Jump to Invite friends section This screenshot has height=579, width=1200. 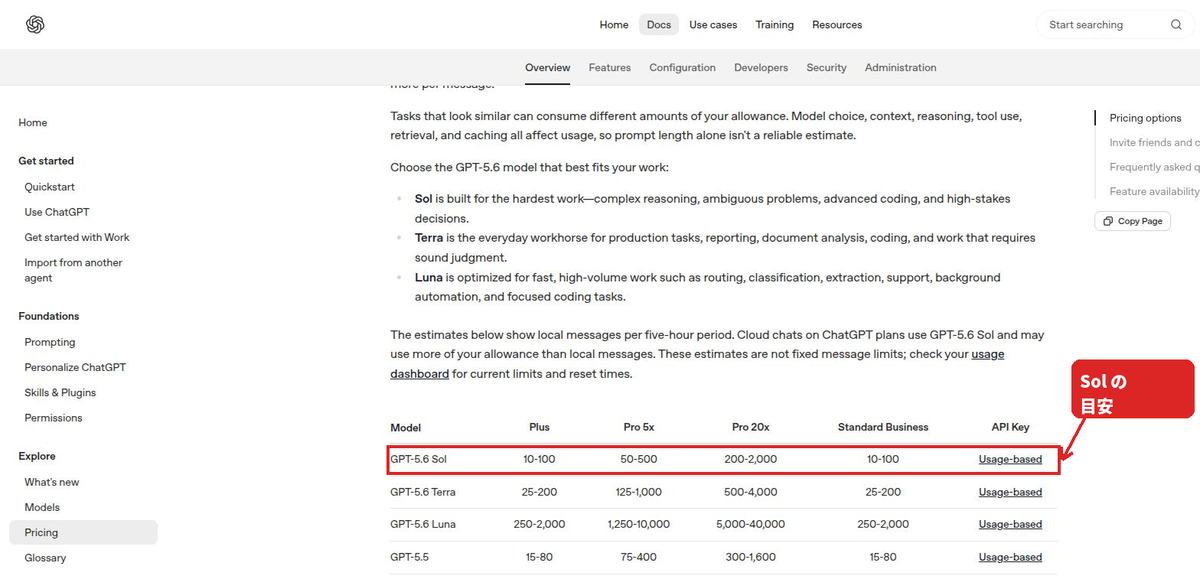[1154, 143]
